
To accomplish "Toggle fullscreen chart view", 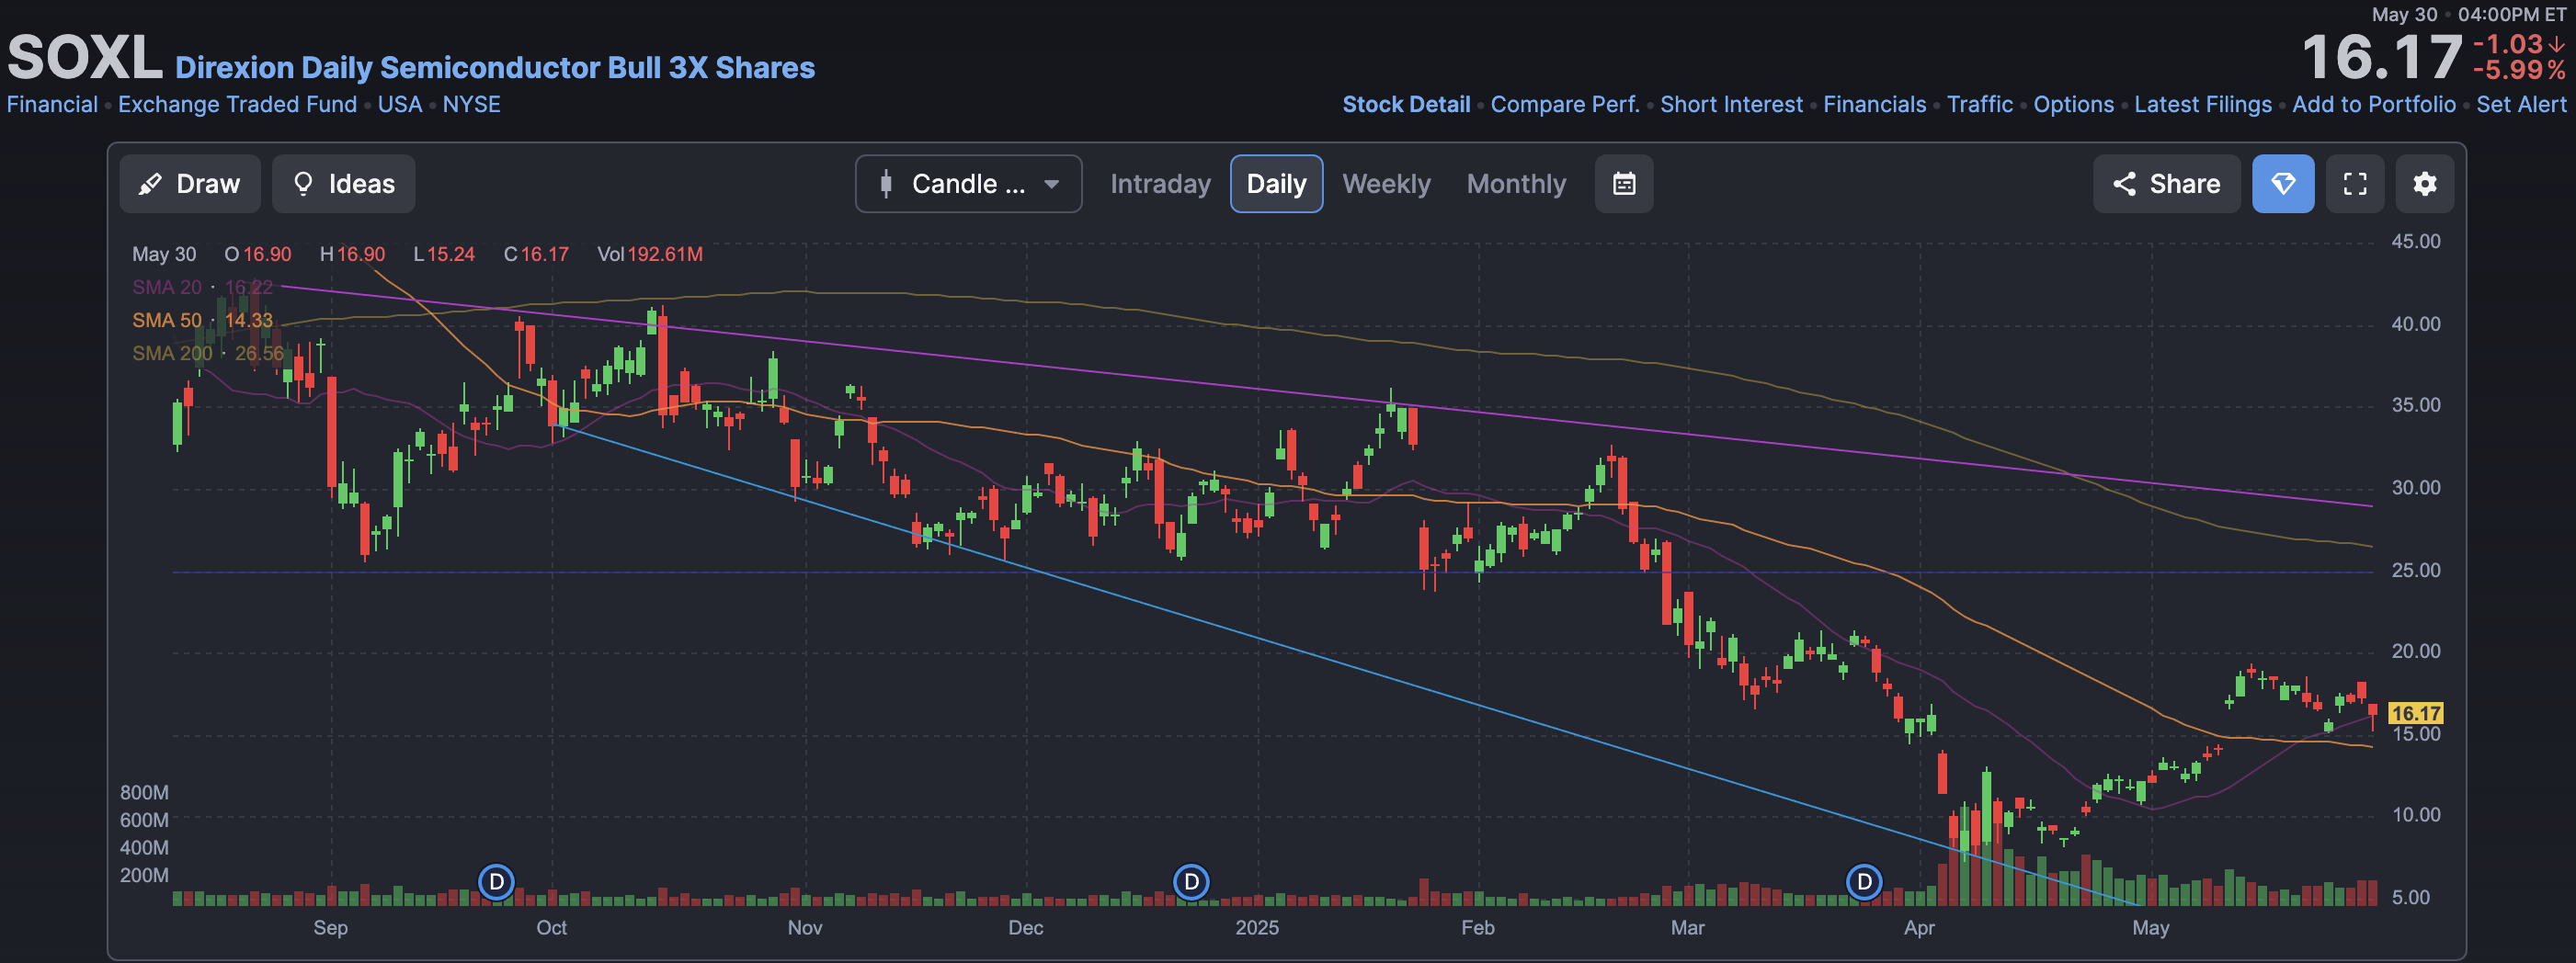I will pos(2355,184).
